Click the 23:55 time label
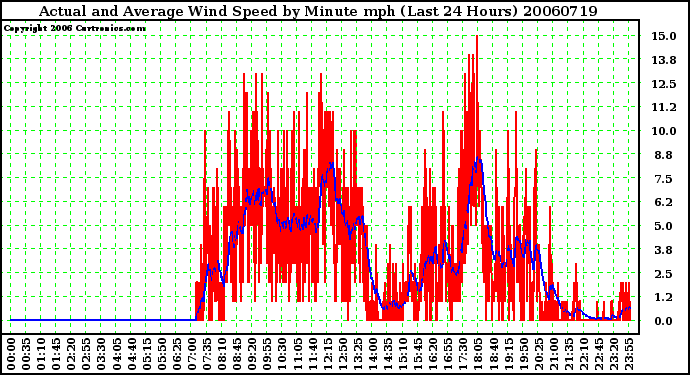The image size is (690, 375). 629,354
